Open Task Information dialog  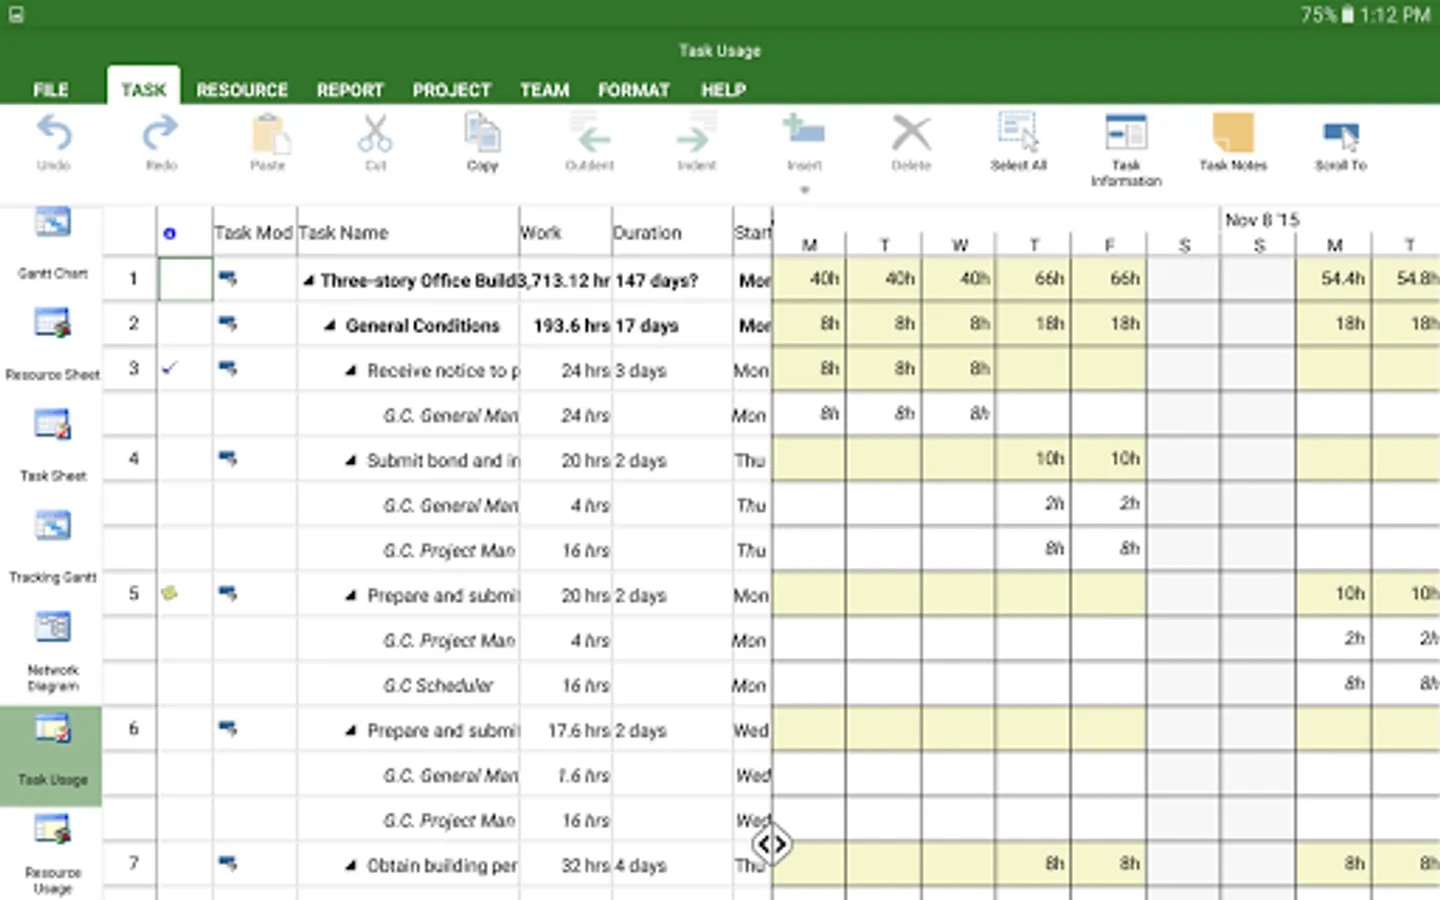coord(1126,150)
